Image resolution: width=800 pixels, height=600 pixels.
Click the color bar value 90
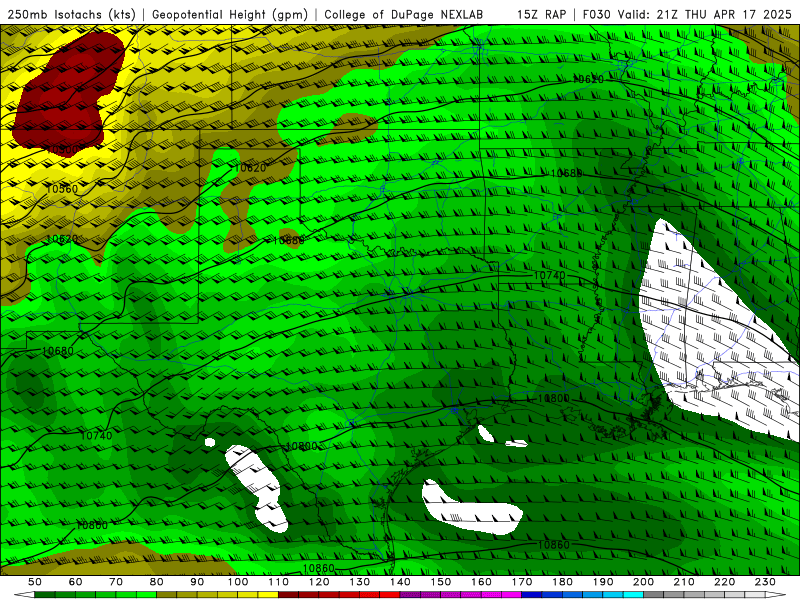click(197, 582)
